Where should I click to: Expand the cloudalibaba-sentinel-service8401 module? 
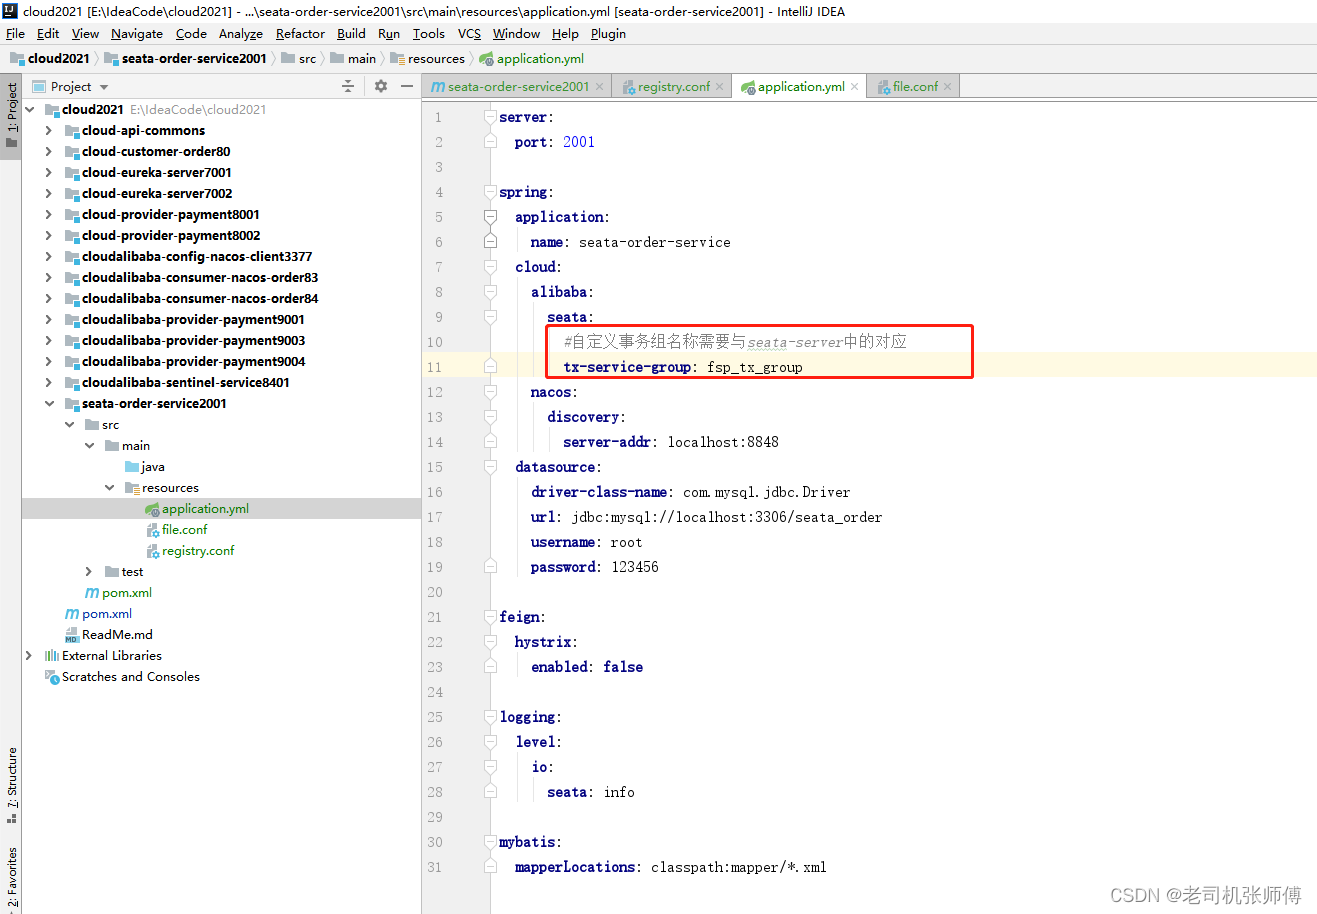pos(49,382)
